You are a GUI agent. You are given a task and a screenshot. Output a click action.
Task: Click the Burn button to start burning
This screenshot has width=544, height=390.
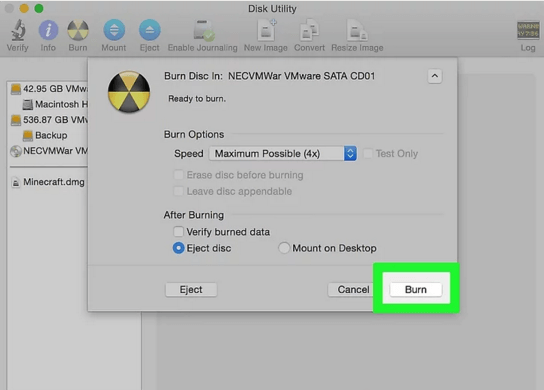pos(416,289)
